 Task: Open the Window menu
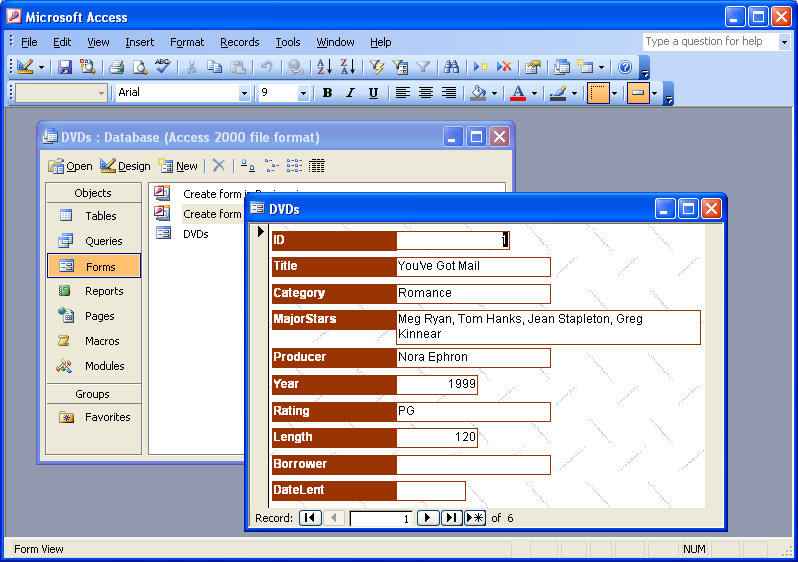[x=335, y=42]
